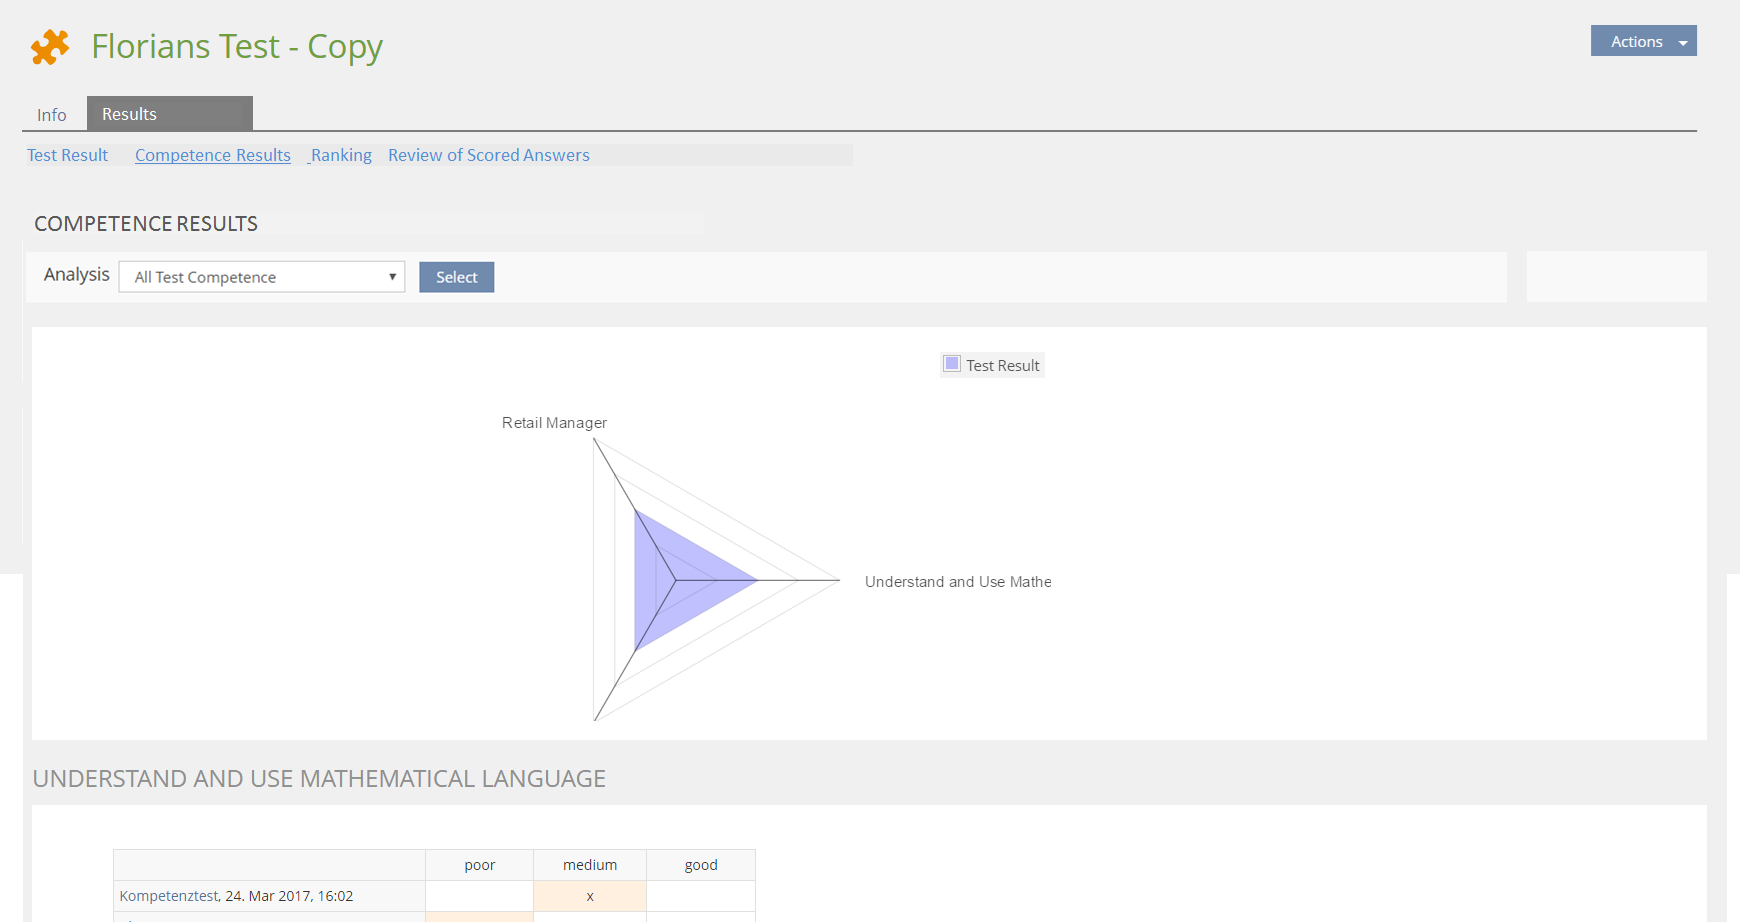Open the Competence Results sub-tab
1740x922 pixels.
[213, 155]
